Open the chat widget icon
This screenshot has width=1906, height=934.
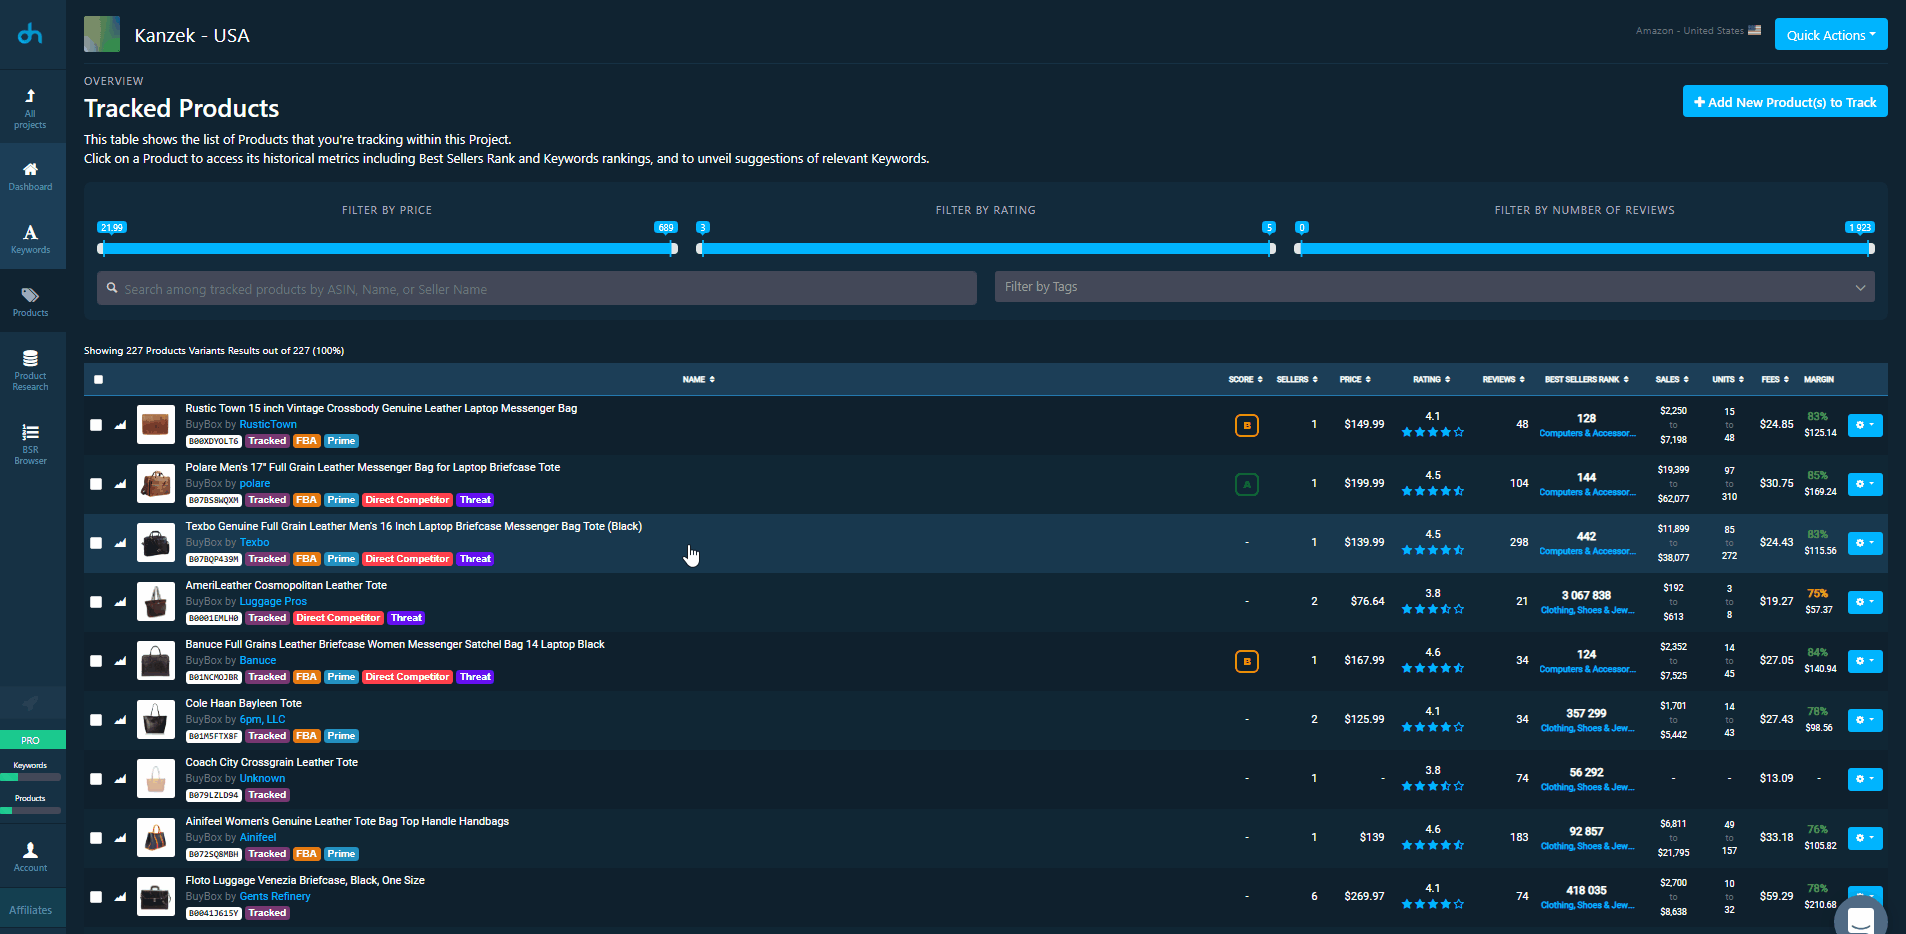1860,918
